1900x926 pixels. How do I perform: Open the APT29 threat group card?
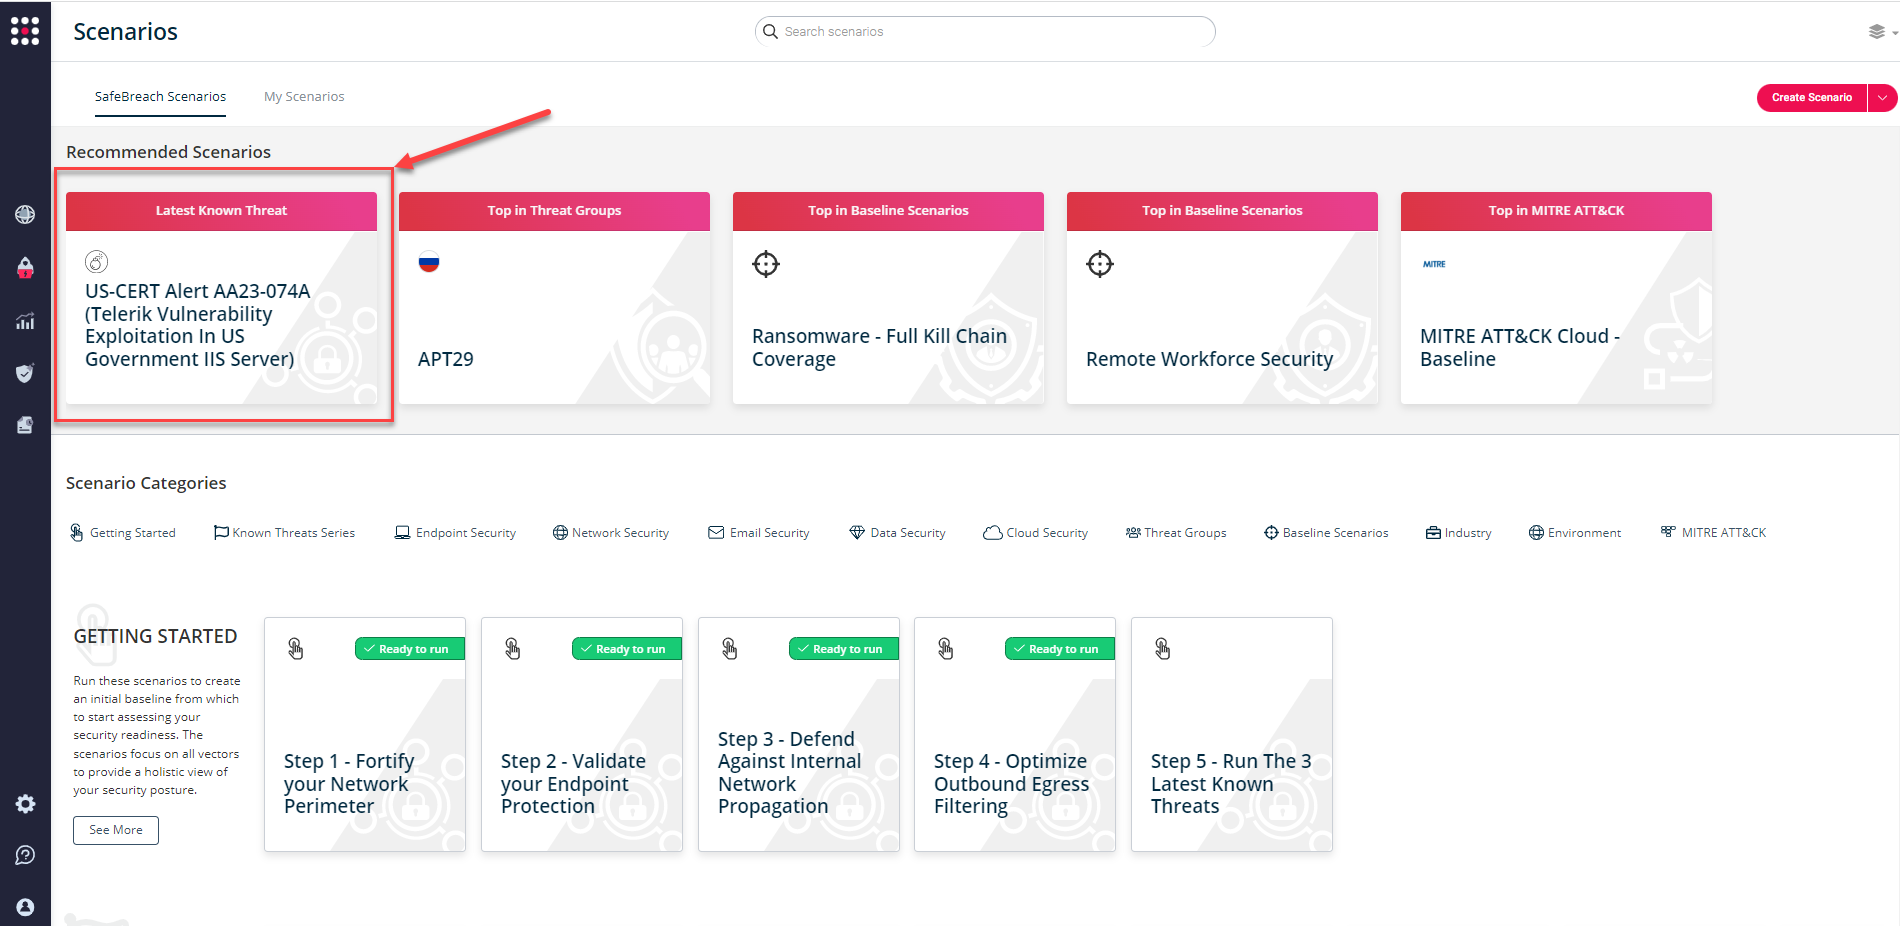554,298
